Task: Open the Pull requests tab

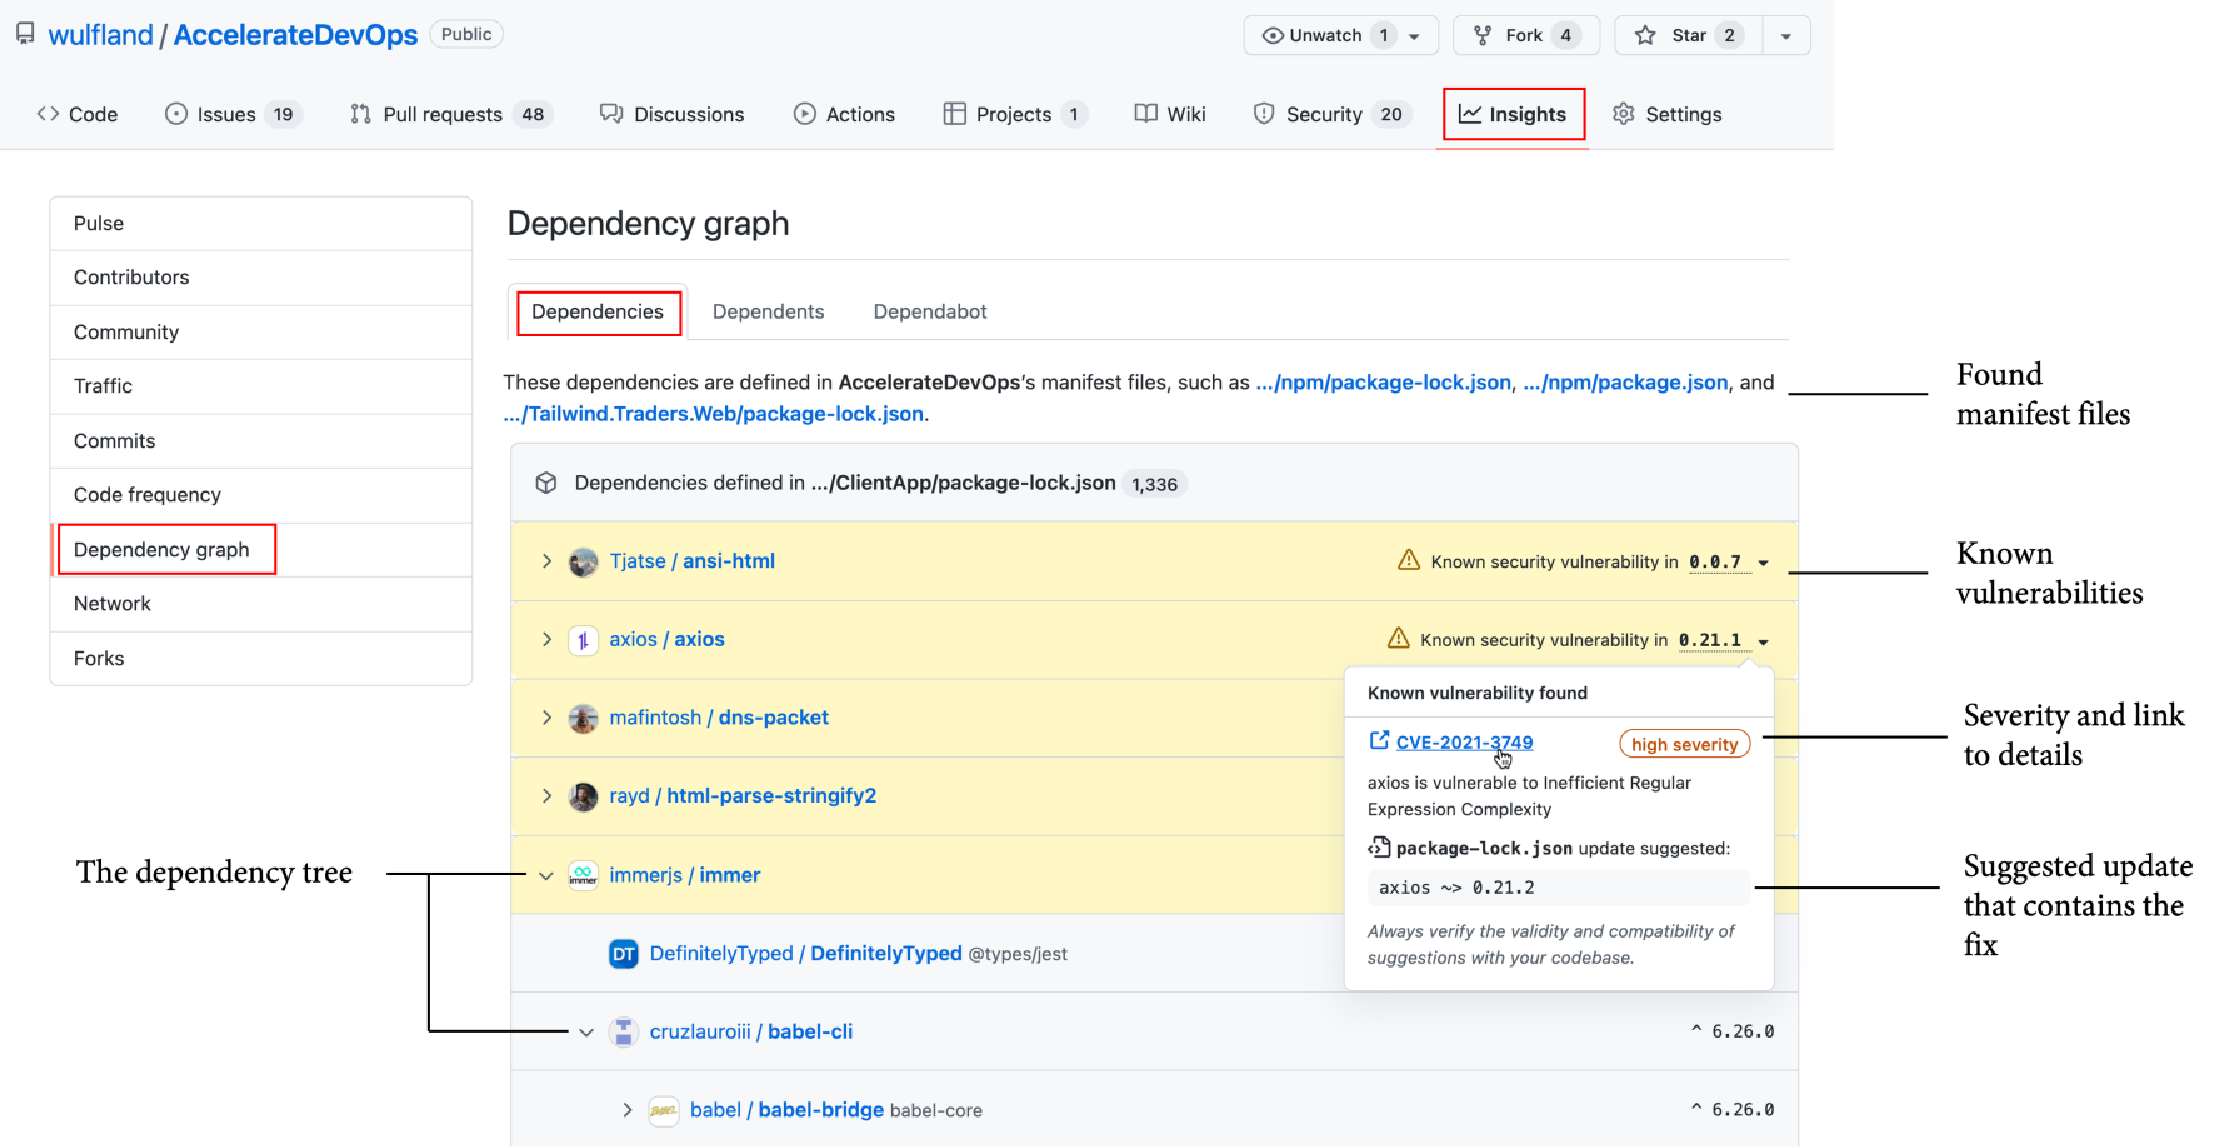Action: point(451,114)
